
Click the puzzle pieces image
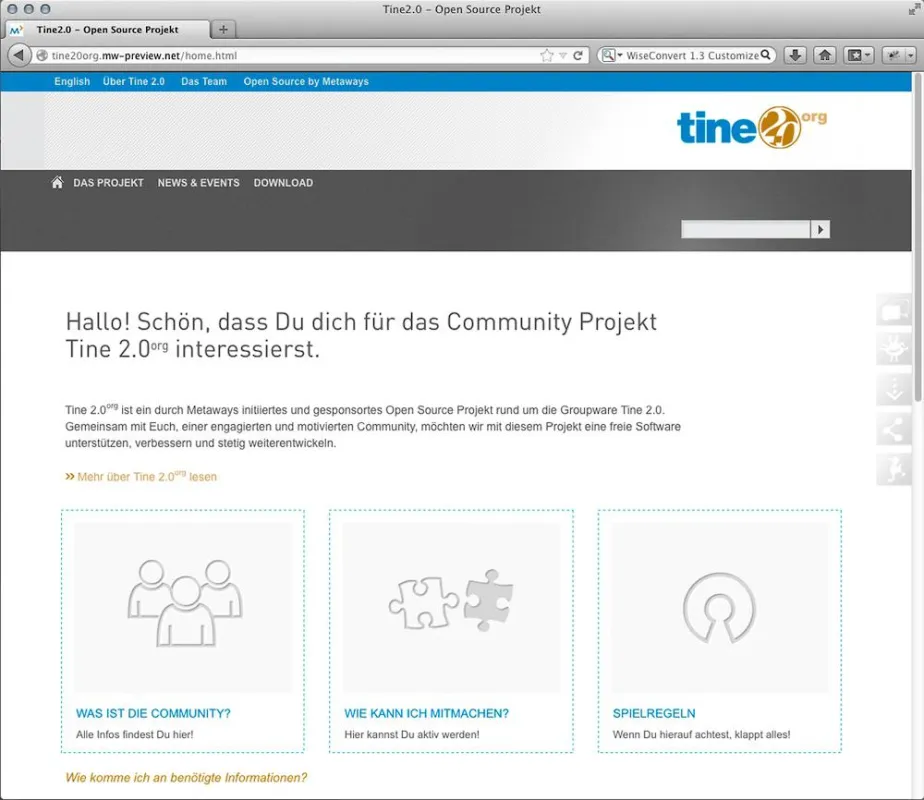point(451,607)
